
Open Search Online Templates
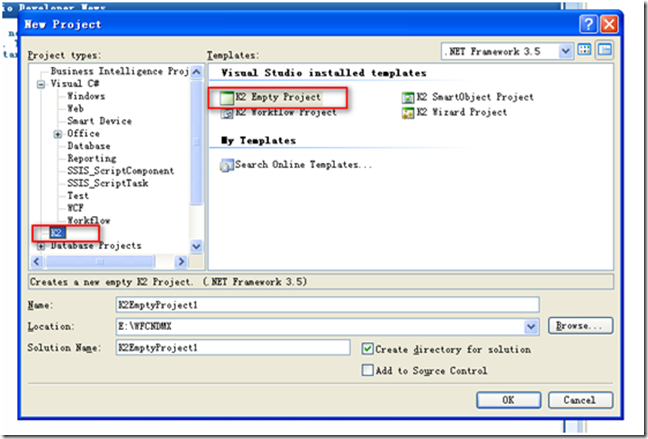pos(295,165)
